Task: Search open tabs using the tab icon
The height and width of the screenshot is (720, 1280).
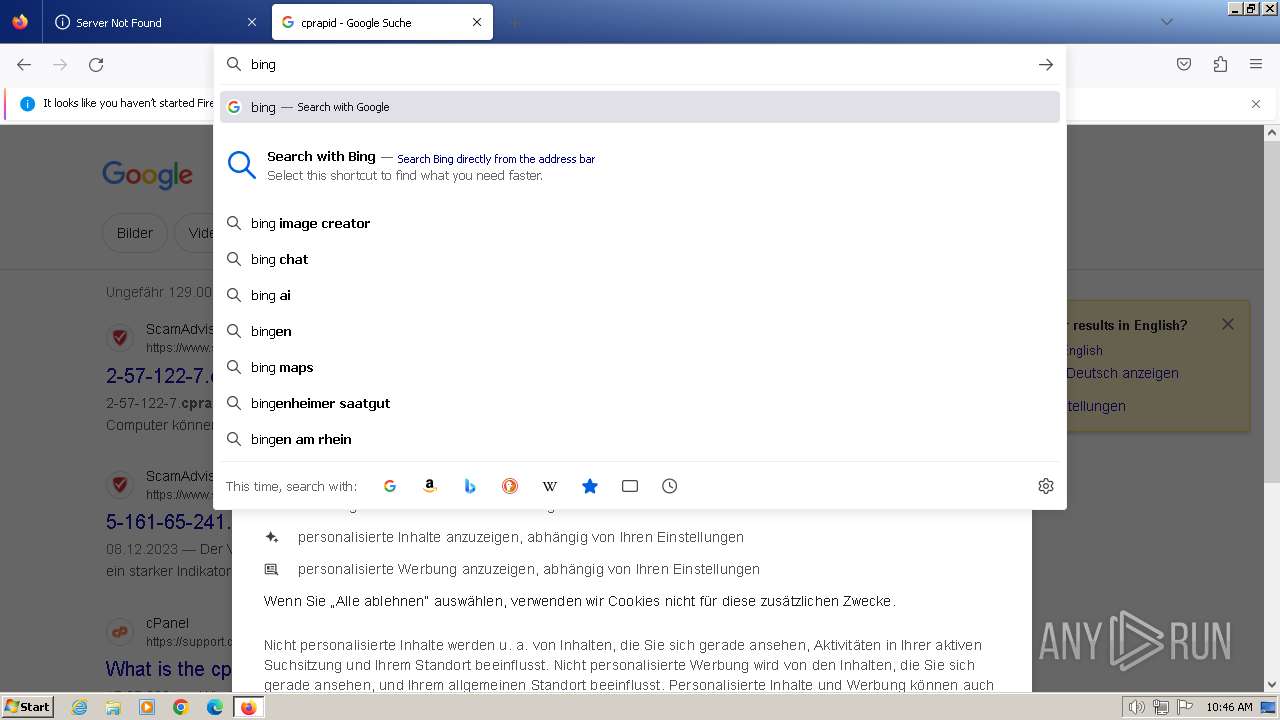Action: pos(630,486)
